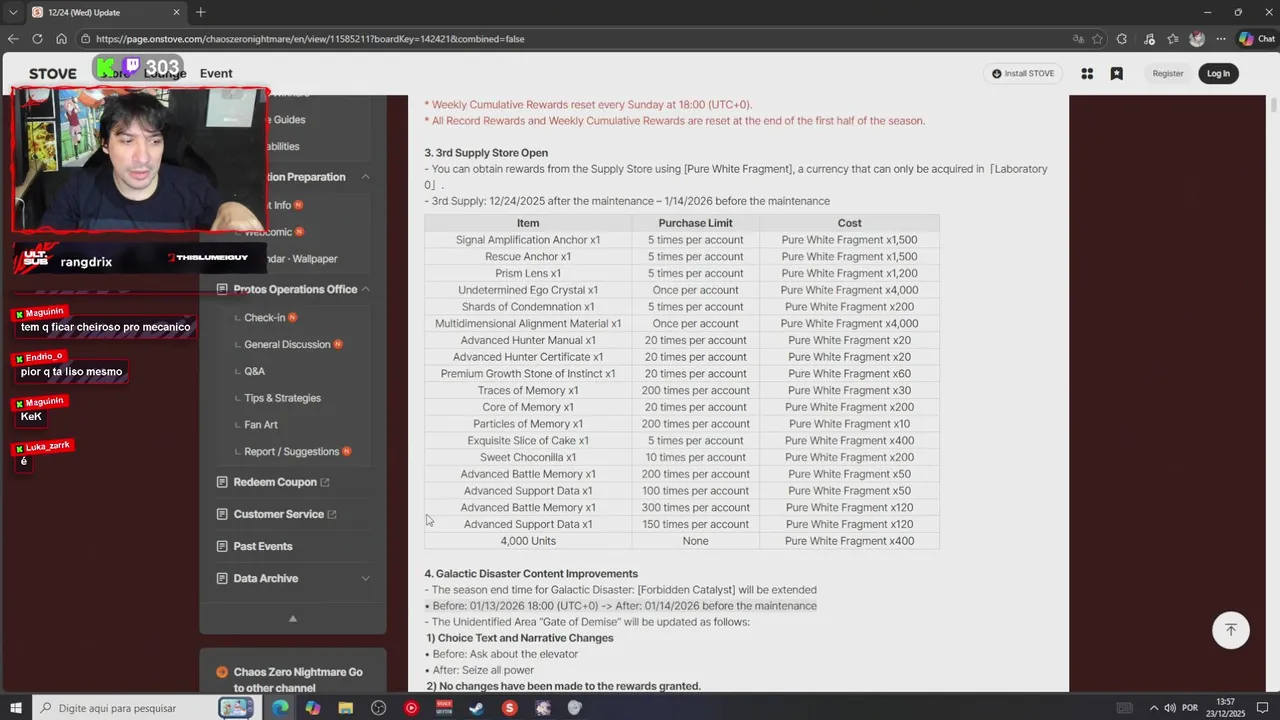Open the browser profile avatar
The width and height of the screenshot is (1280, 720).
(1197, 39)
